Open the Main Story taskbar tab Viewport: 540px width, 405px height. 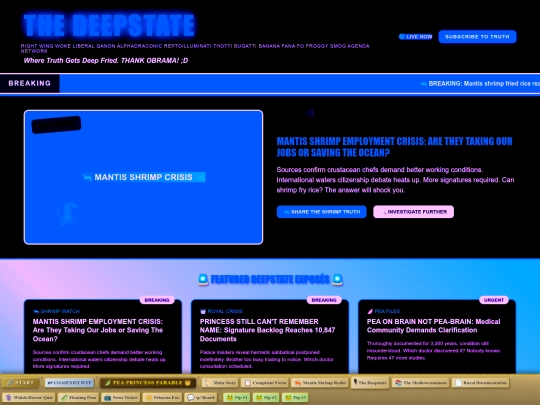(220, 383)
